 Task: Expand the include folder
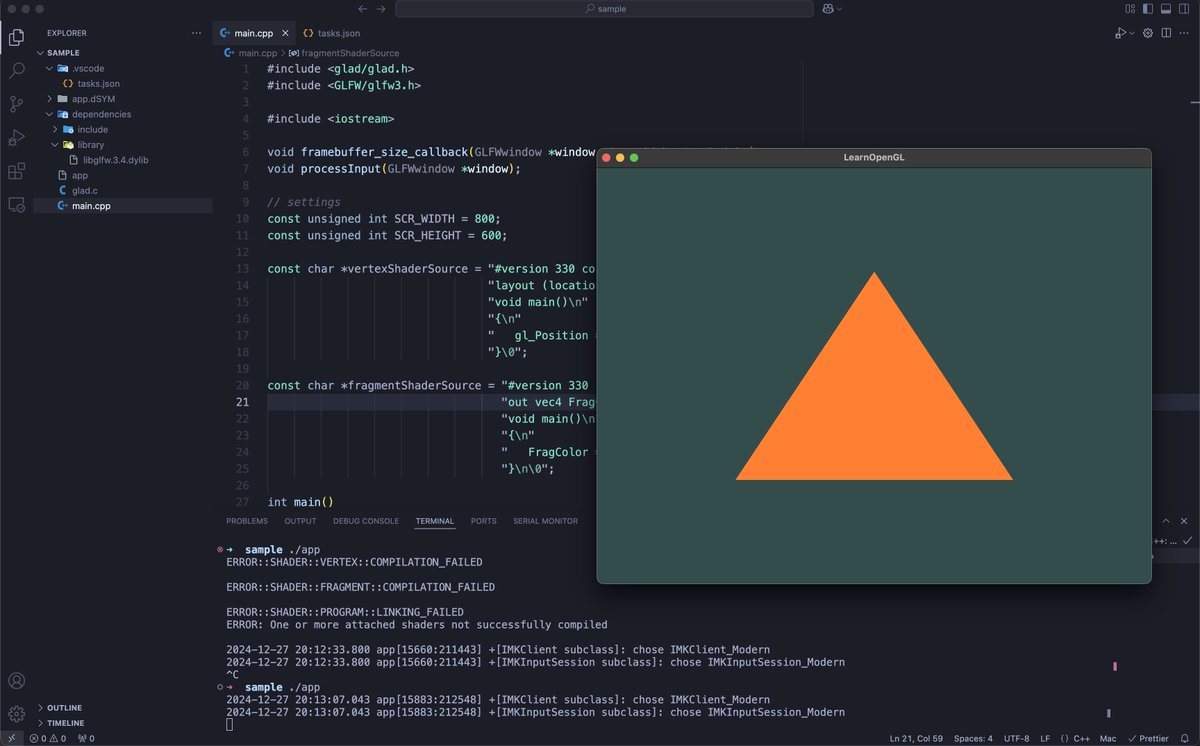(123, 129)
